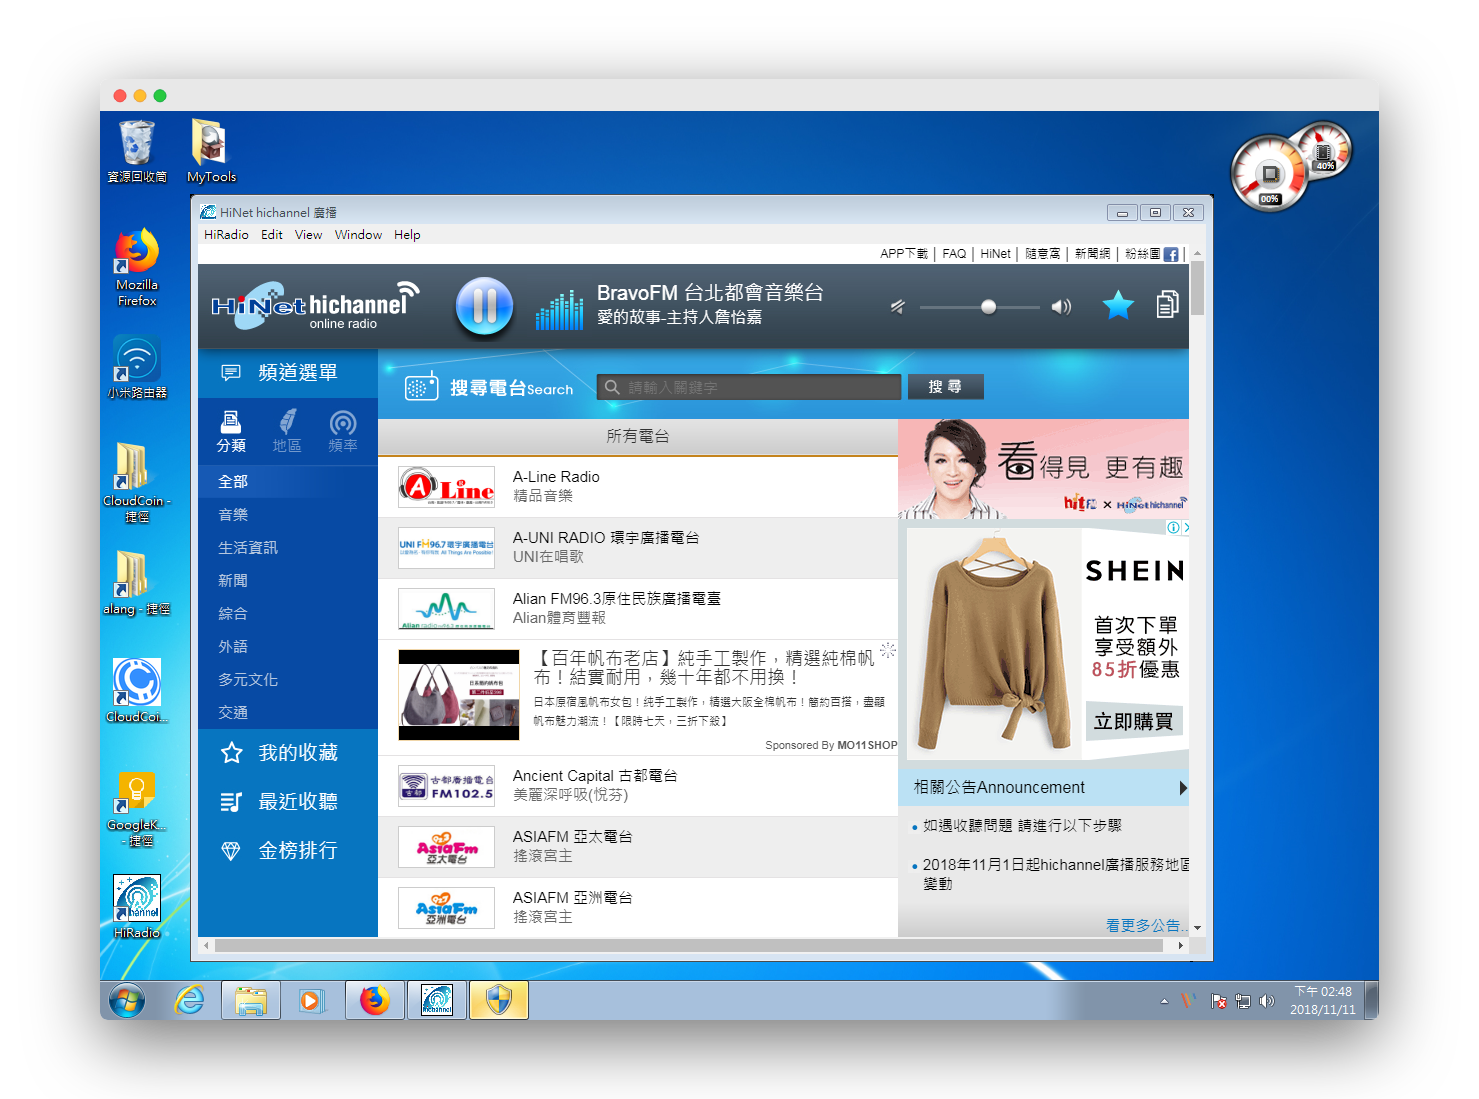
Task: Open 最近收聽 recently played section
Action: 288,802
